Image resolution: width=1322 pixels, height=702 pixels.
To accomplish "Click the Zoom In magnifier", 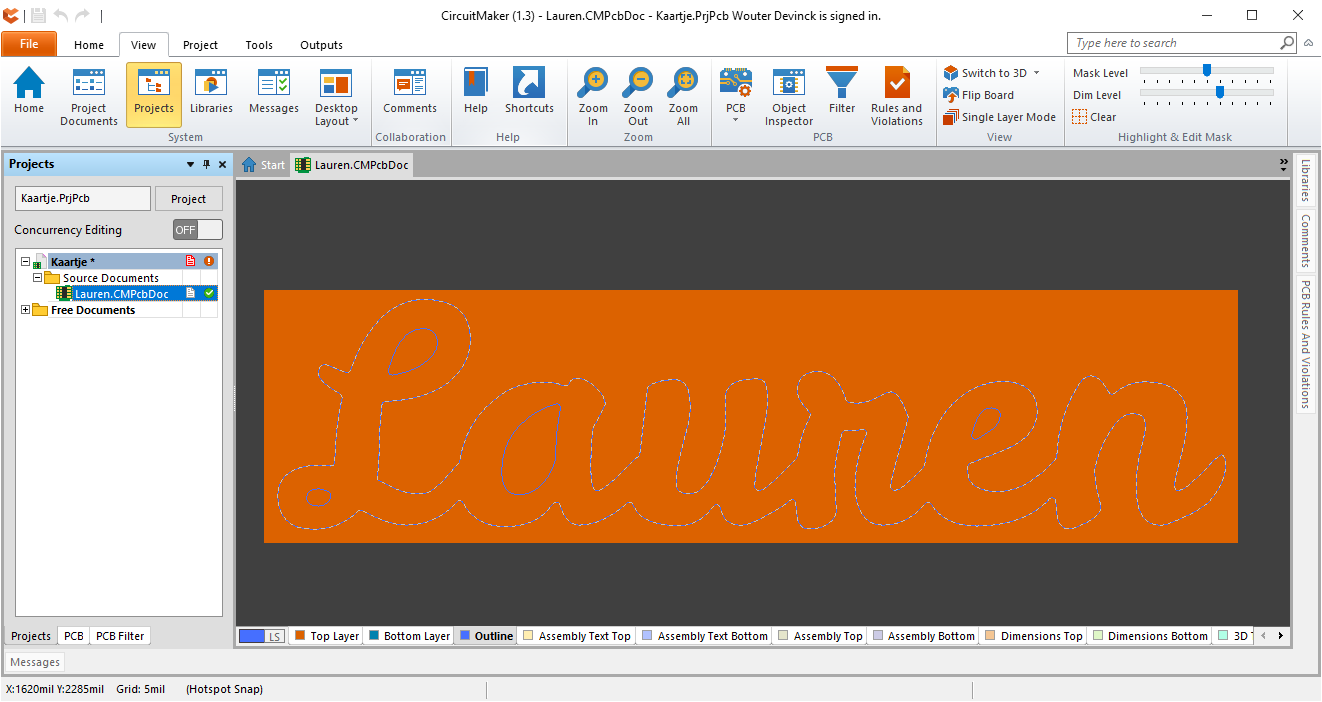I will coord(593,96).
